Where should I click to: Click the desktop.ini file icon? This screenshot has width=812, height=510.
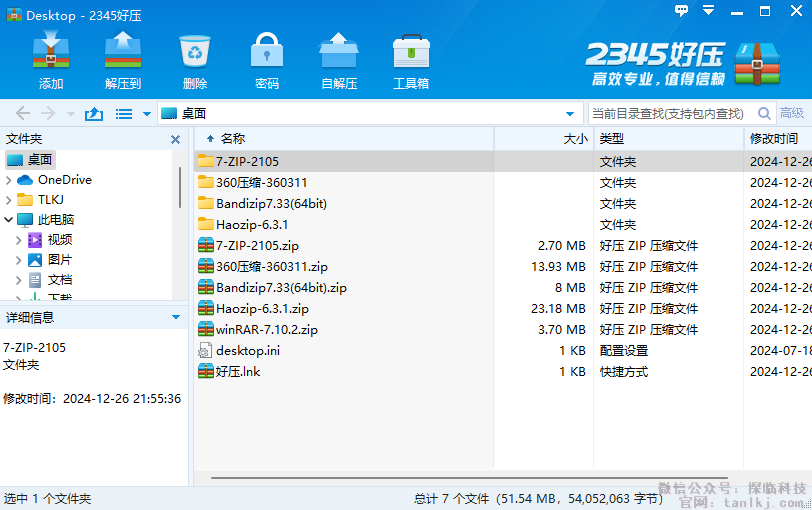pos(205,351)
